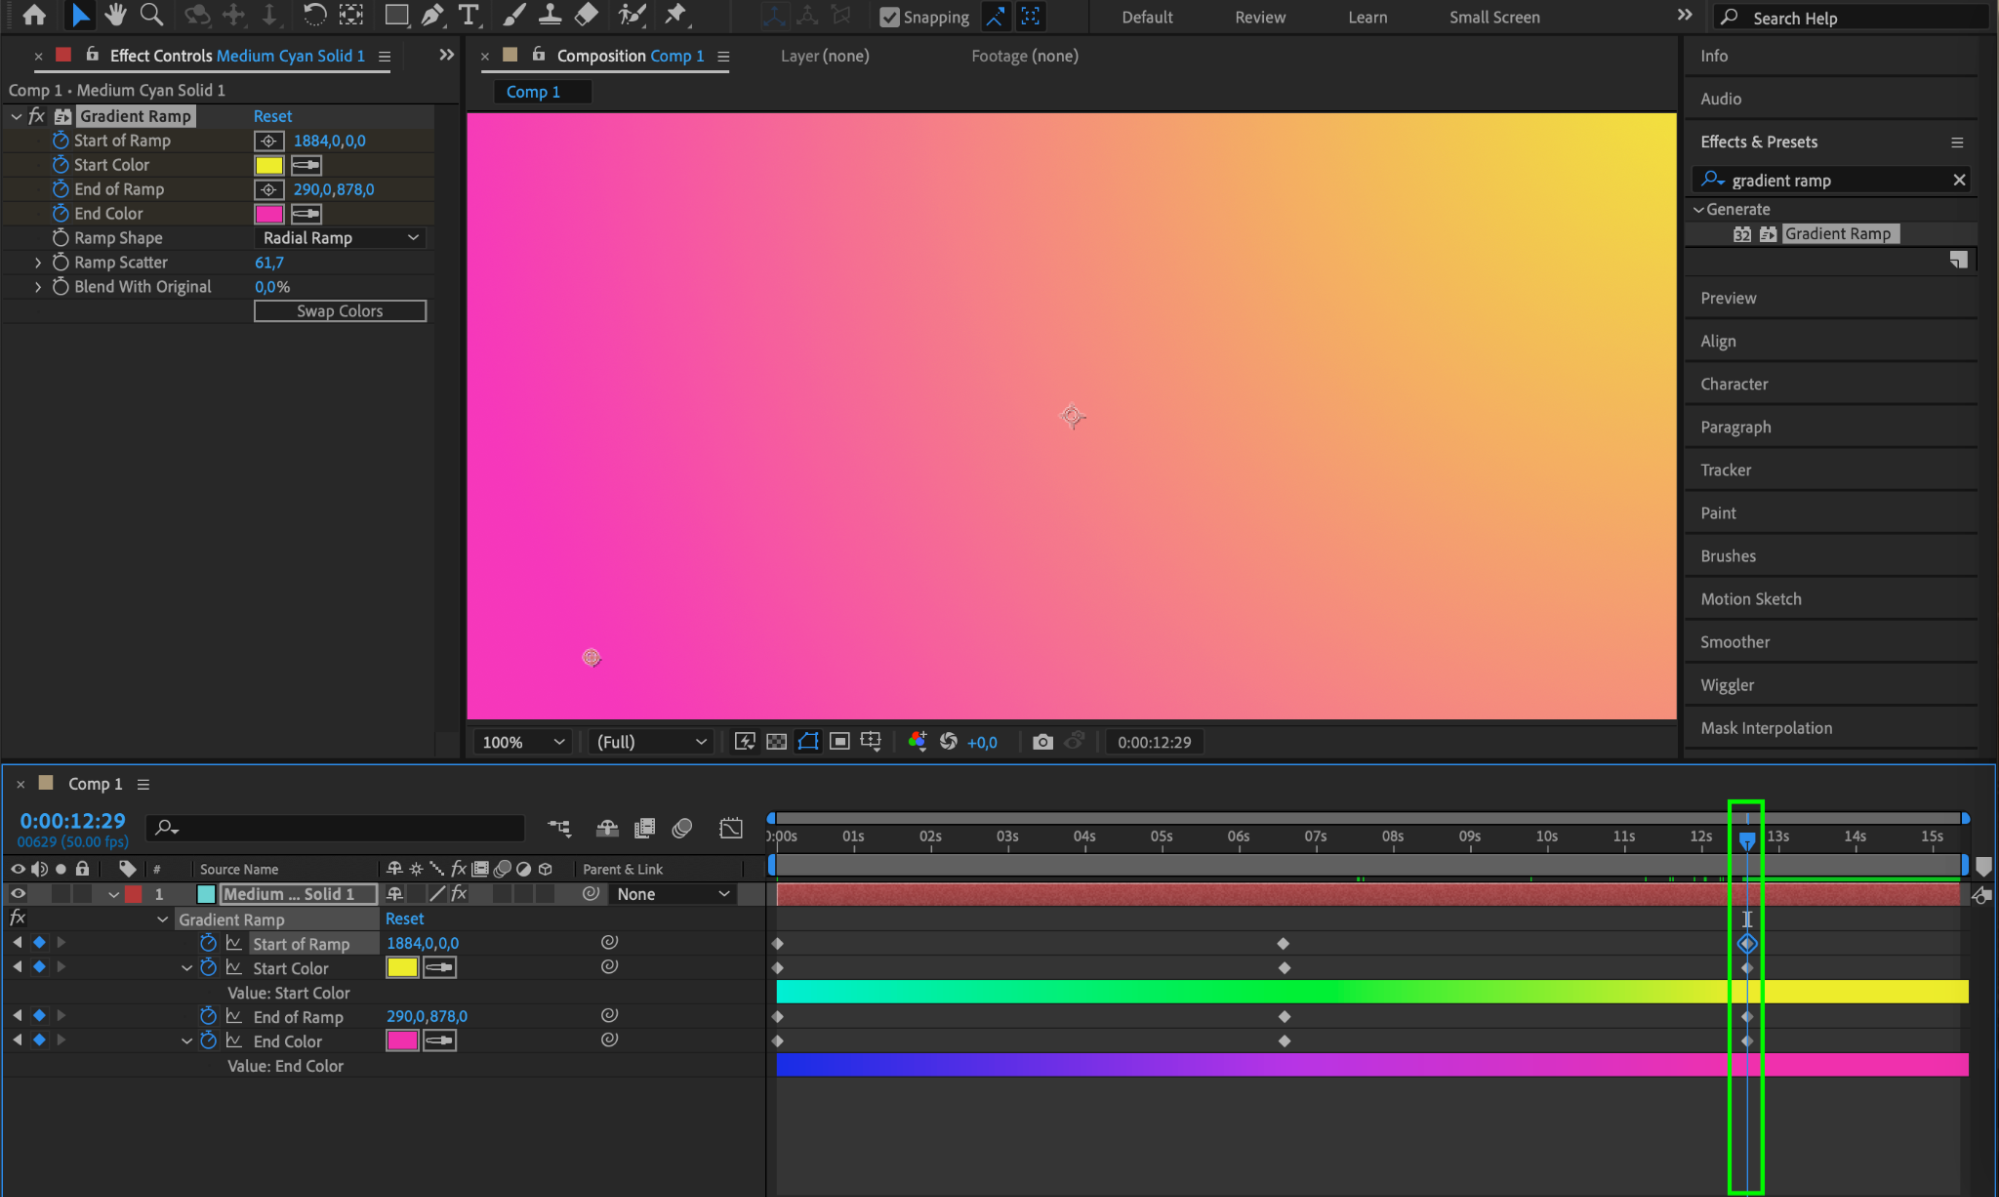1999x1197 pixels.
Task: Select the Type tool
Action: point(468,15)
